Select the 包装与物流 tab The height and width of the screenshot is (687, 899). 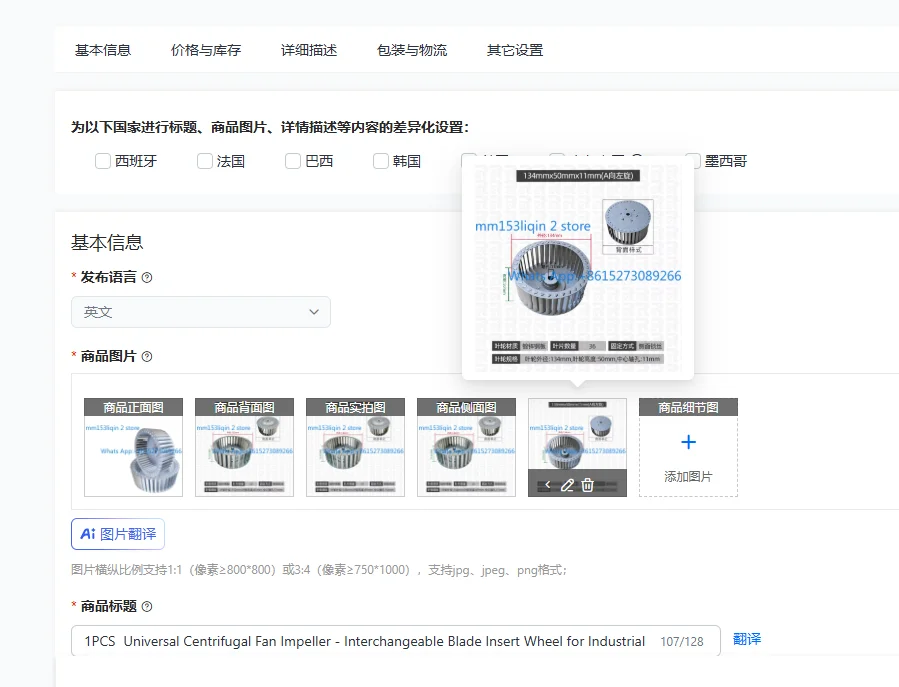pos(412,50)
